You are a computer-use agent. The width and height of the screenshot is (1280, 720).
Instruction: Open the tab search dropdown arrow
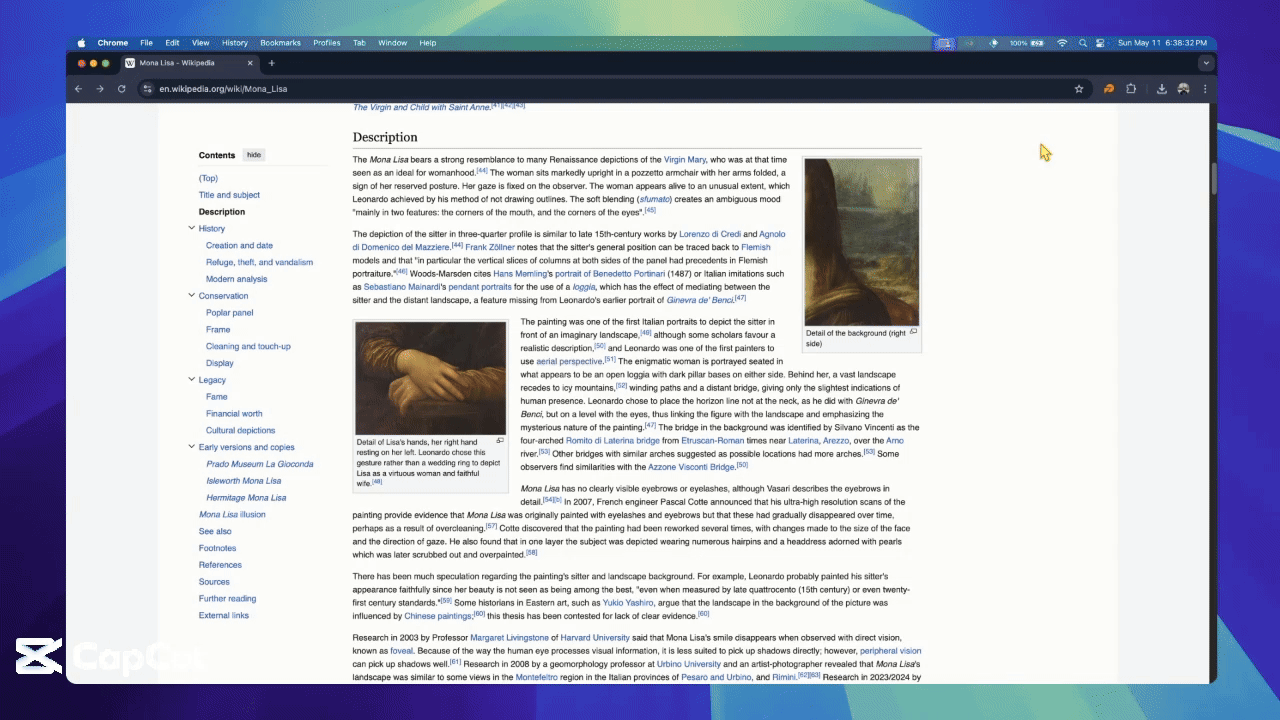click(x=1206, y=63)
